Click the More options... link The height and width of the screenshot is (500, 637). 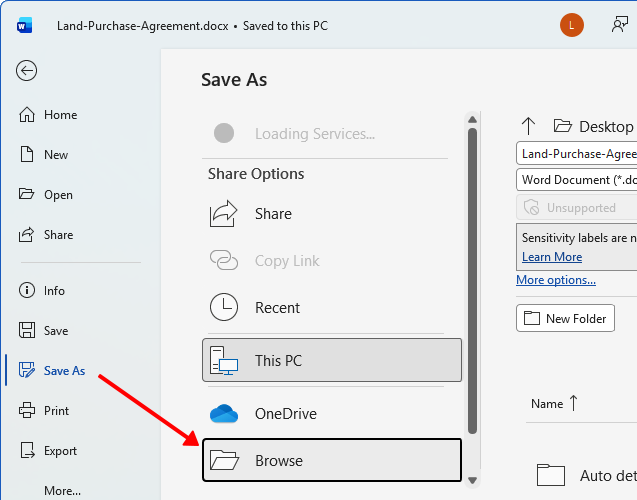pos(556,280)
